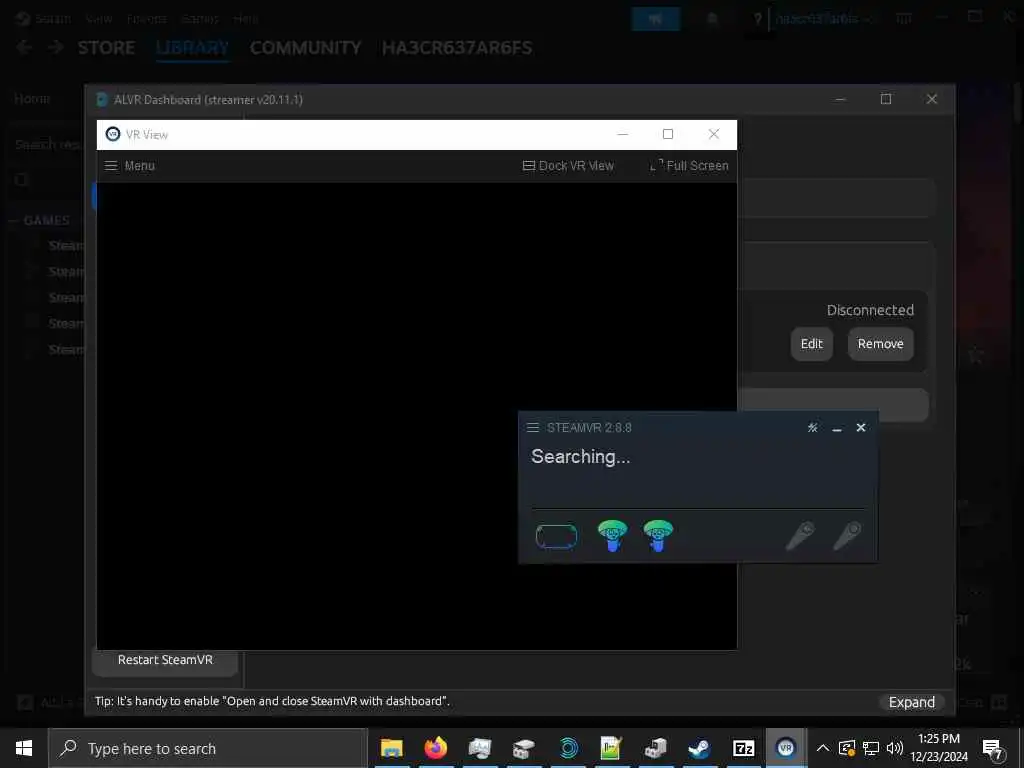Click the ALVR Dashboard title bar icon
This screenshot has height=768, width=1024.
[x=102, y=99]
